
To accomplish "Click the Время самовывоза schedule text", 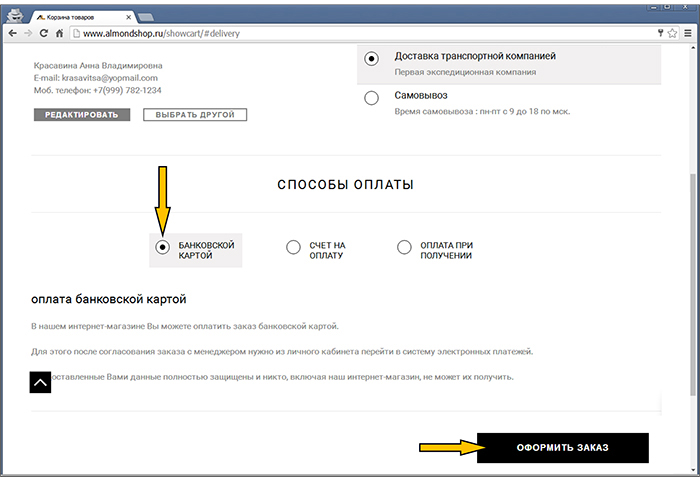I will coord(482,111).
